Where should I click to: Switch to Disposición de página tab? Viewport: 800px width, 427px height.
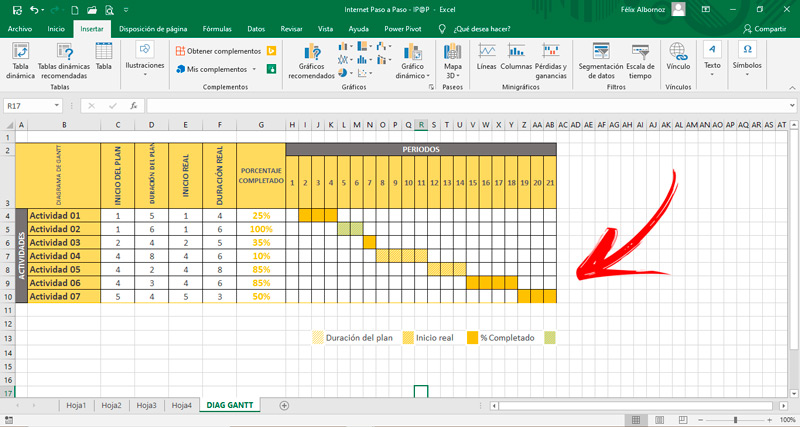tap(153, 29)
